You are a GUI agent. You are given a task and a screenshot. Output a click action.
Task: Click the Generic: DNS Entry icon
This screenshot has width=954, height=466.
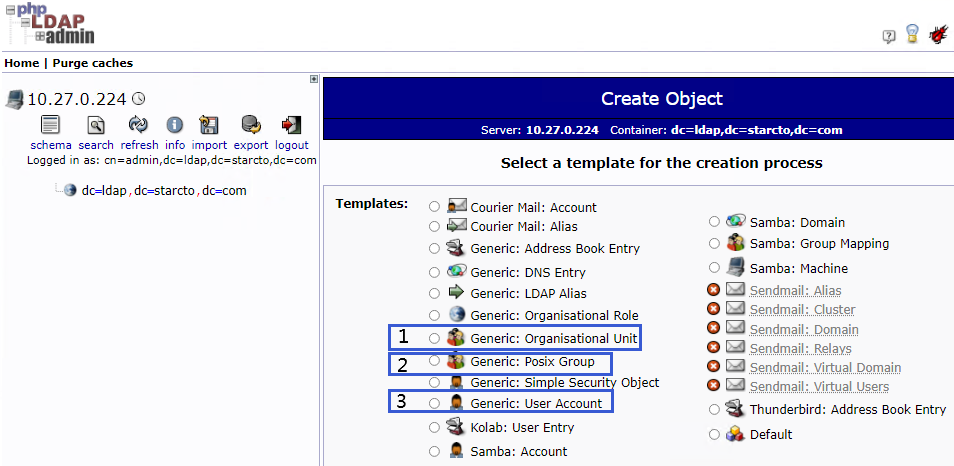(456, 271)
